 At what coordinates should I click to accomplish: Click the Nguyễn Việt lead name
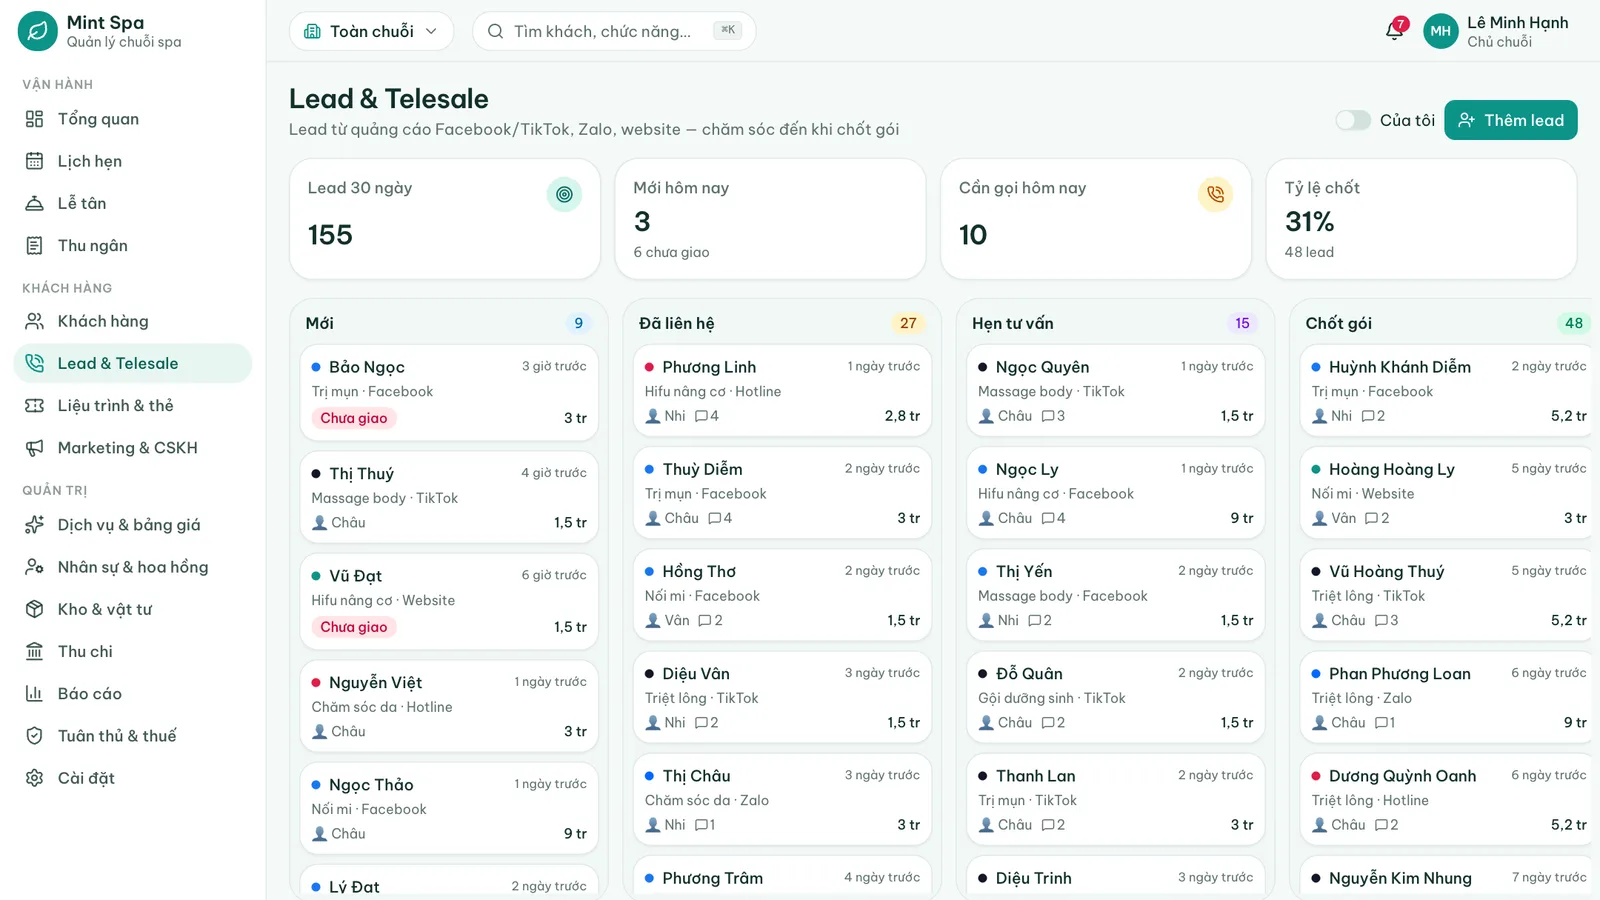point(375,682)
